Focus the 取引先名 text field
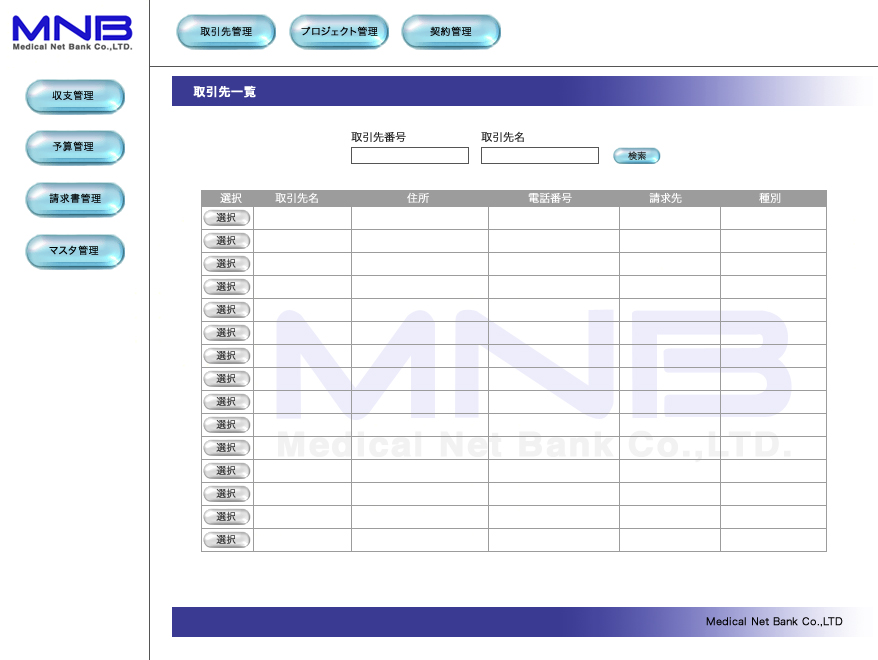878x660 pixels. point(539,156)
